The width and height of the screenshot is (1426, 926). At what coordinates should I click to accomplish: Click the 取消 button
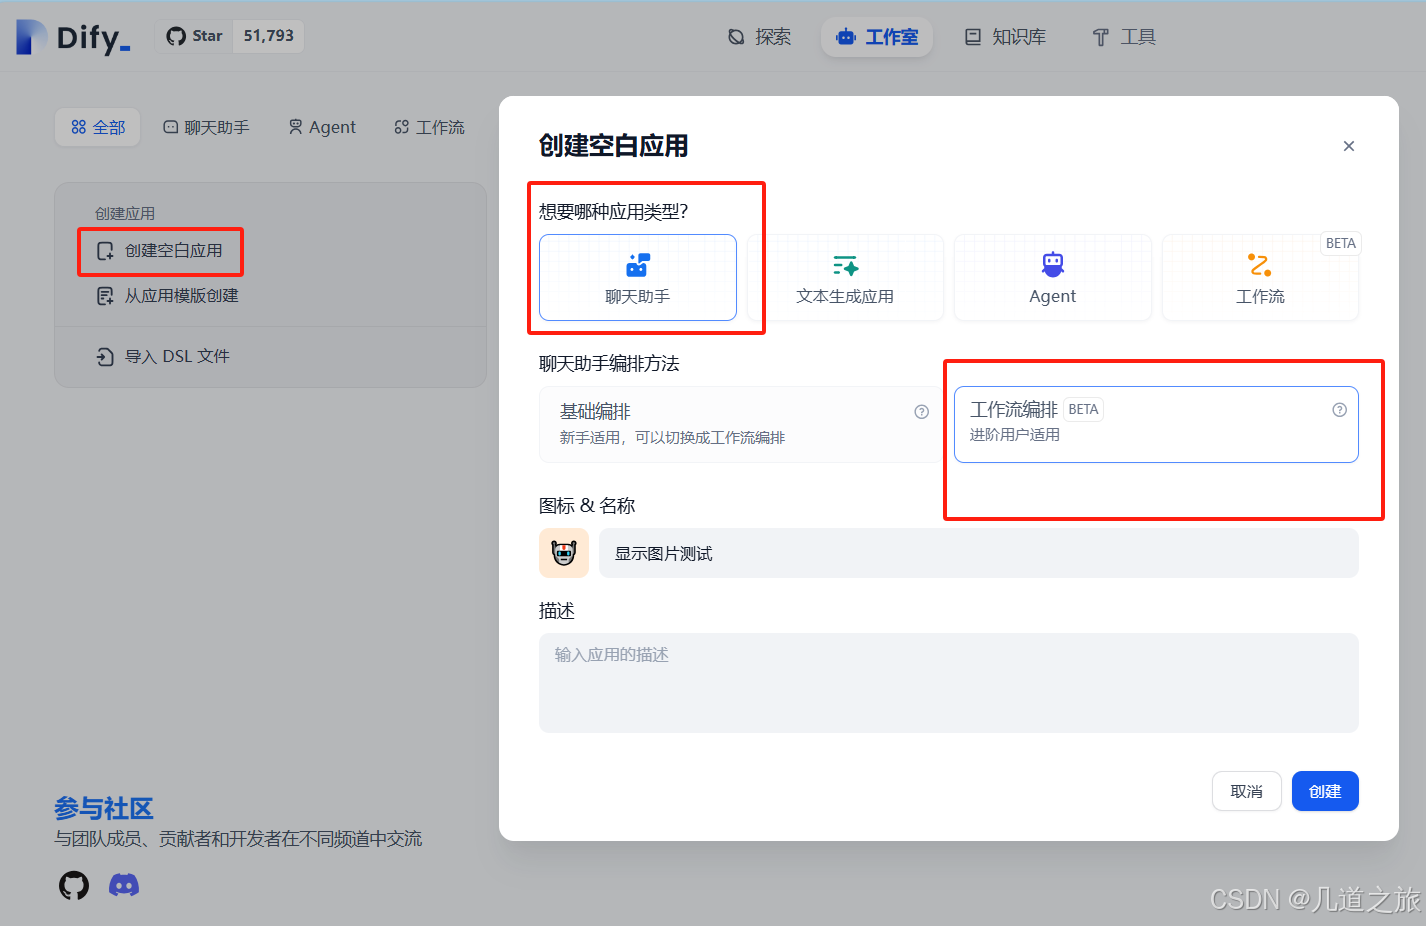click(x=1247, y=791)
